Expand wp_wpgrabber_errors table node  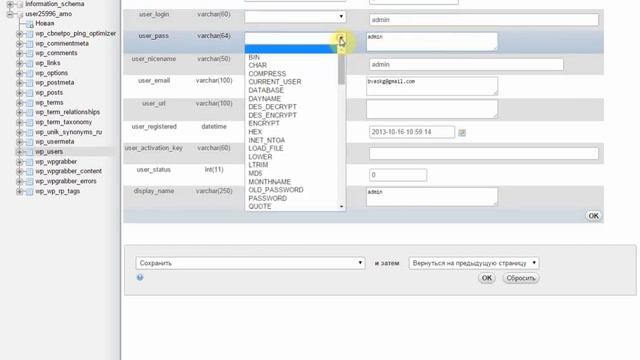(19, 181)
